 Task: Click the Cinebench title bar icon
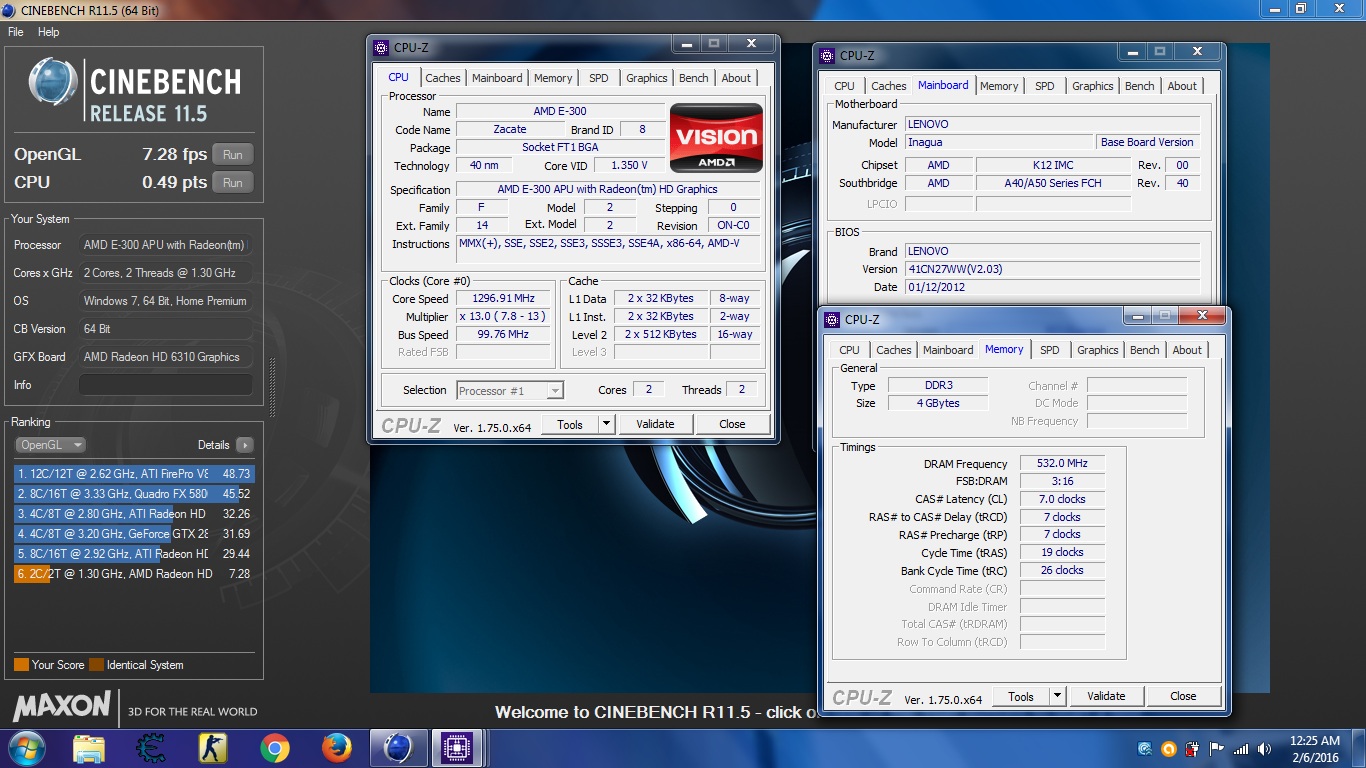pos(9,9)
